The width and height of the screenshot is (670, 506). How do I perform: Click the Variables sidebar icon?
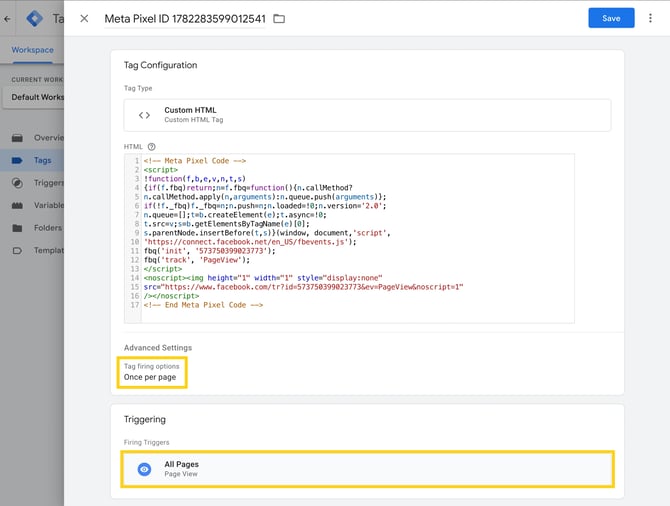[x=17, y=206]
